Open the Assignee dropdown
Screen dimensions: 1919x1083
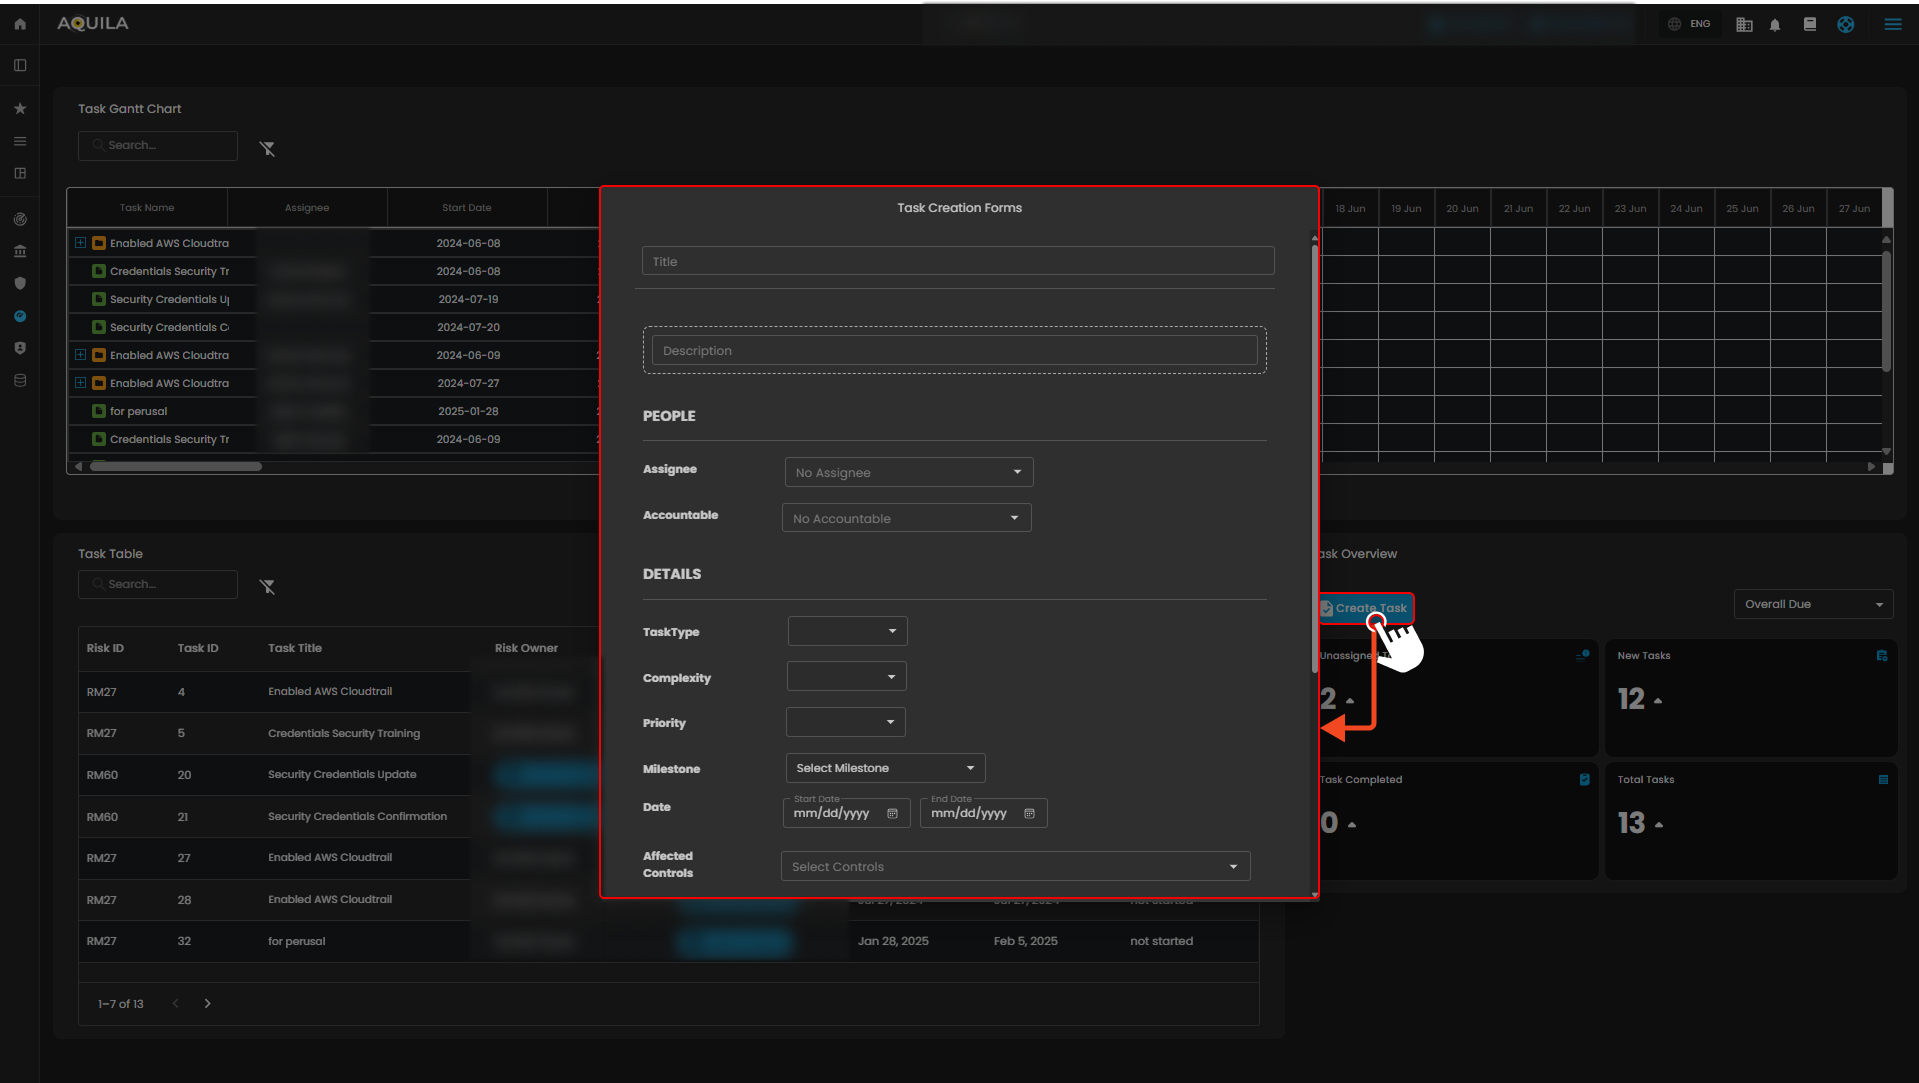(x=908, y=472)
